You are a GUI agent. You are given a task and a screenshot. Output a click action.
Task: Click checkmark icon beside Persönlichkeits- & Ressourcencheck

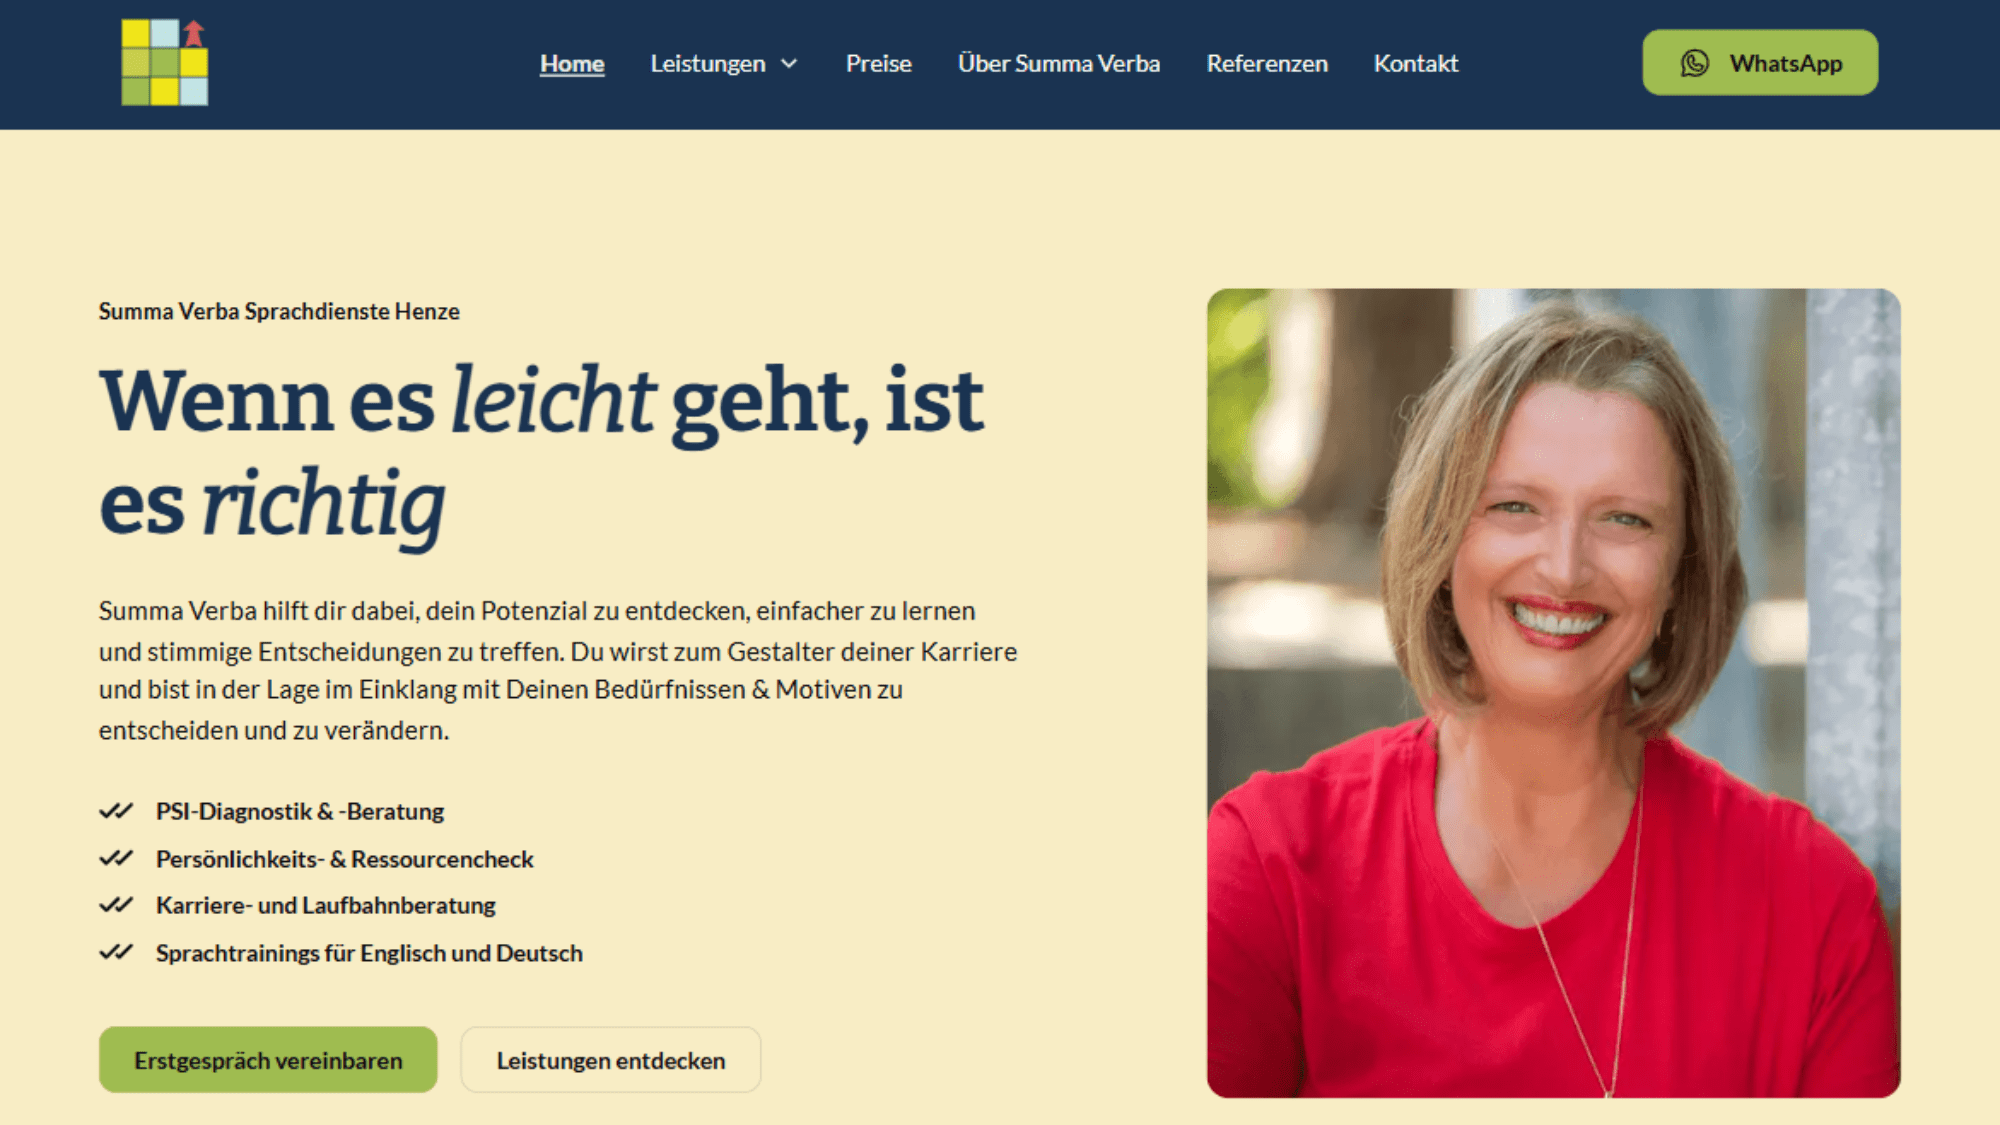coord(116,858)
